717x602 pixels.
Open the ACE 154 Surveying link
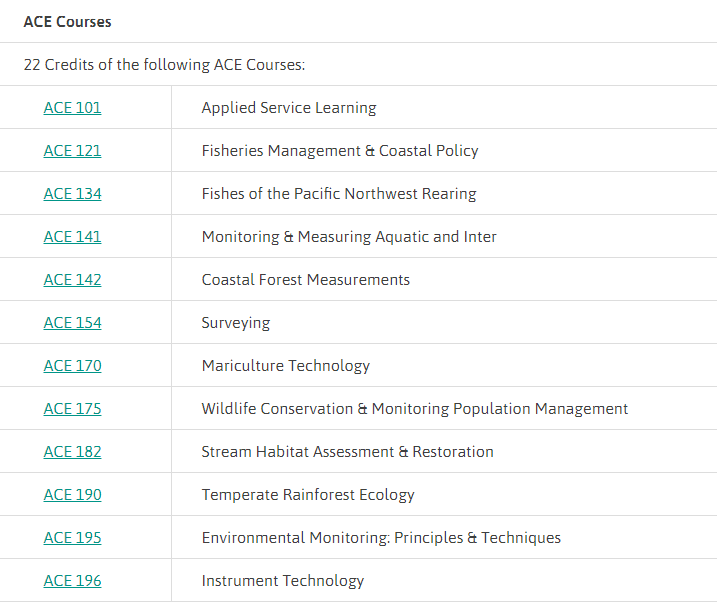pyautogui.click(x=72, y=323)
